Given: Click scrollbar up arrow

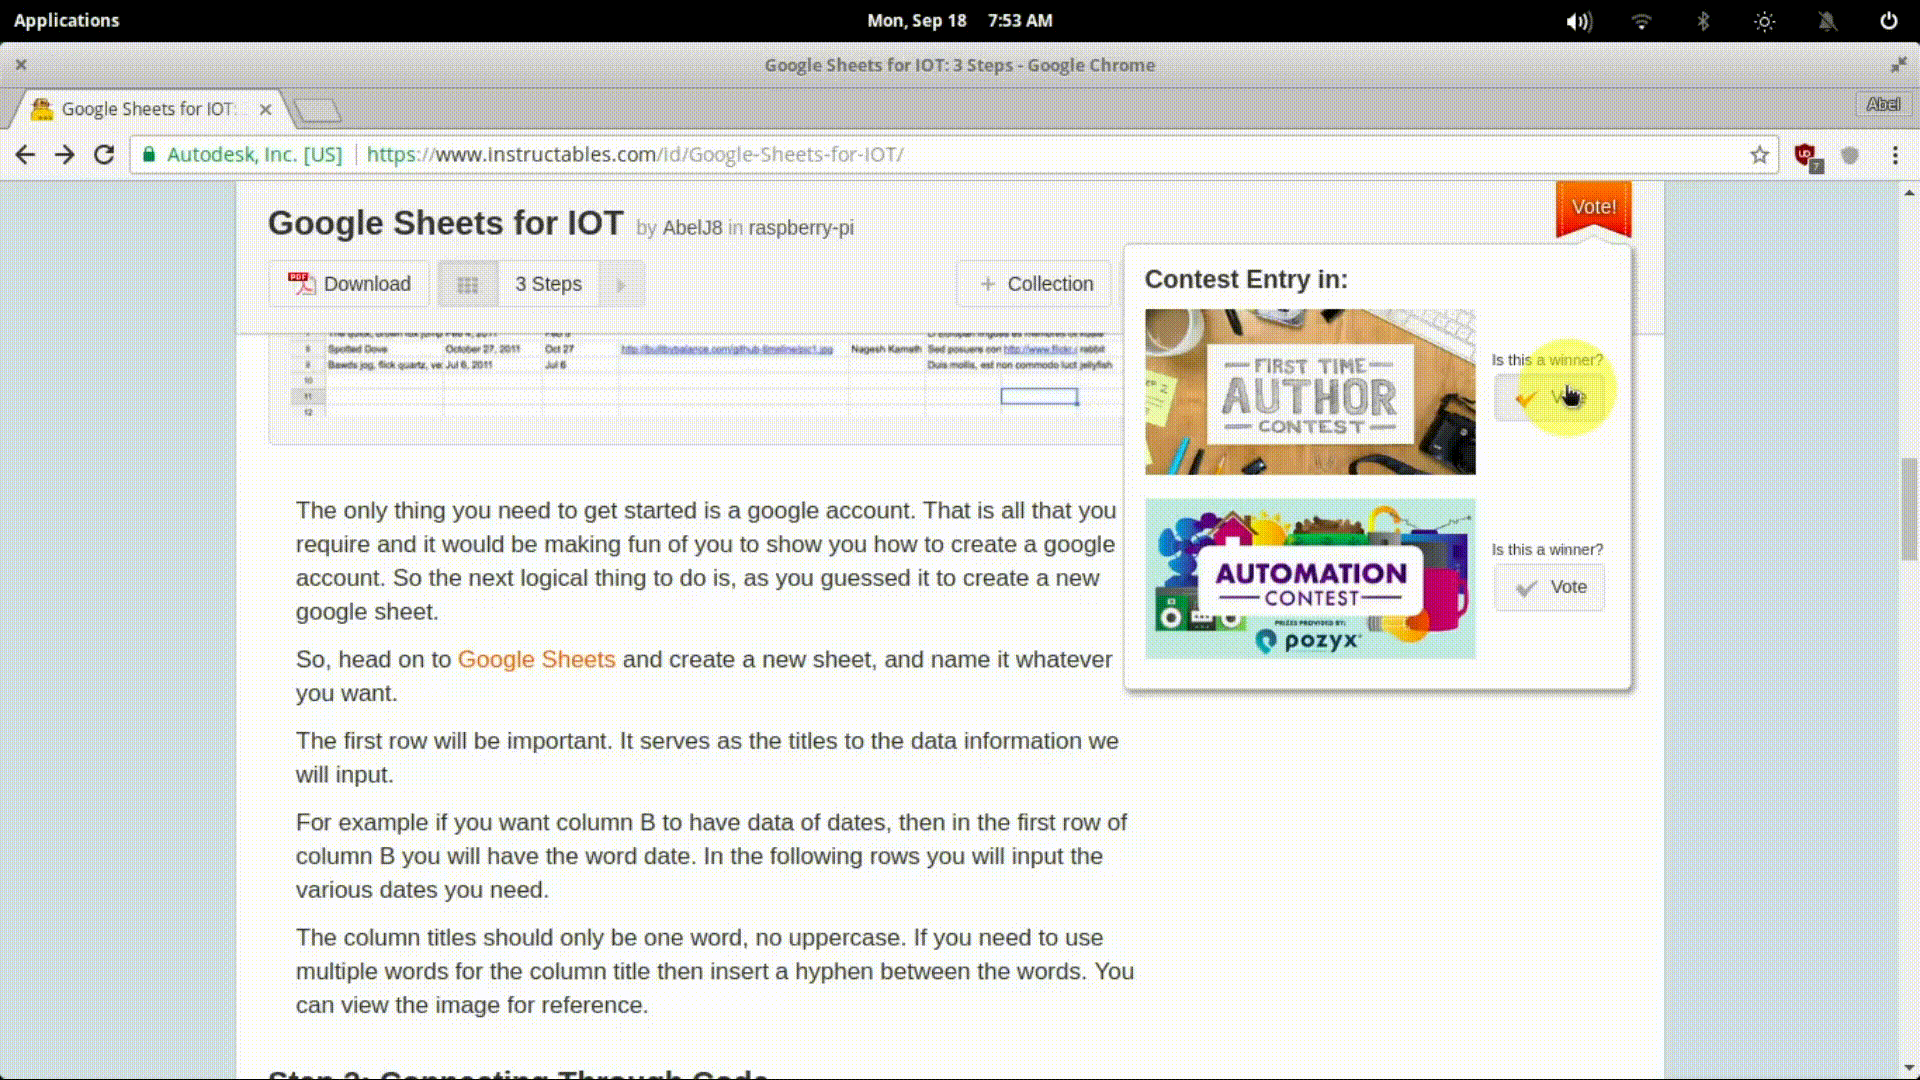Looking at the screenshot, I should [1909, 192].
